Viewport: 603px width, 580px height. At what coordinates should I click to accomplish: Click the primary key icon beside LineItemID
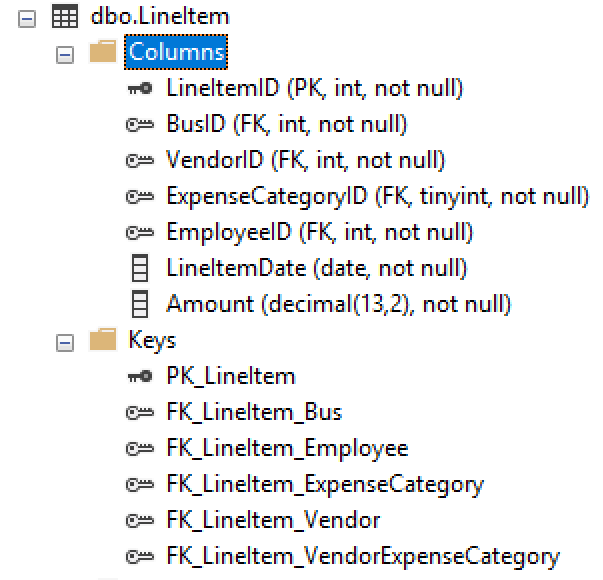141,89
